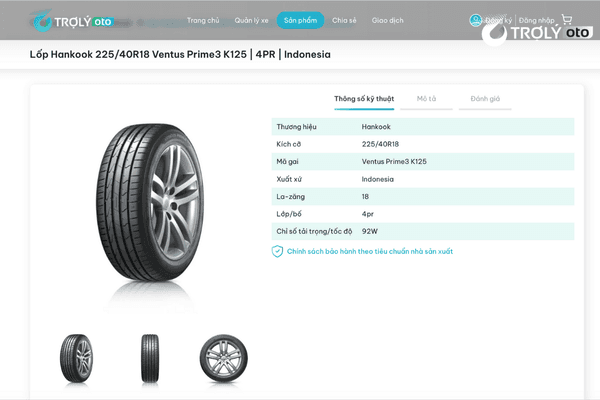Click the Indonesia origin value
The width and height of the screenshot is (600, 400).
(378, 179)
